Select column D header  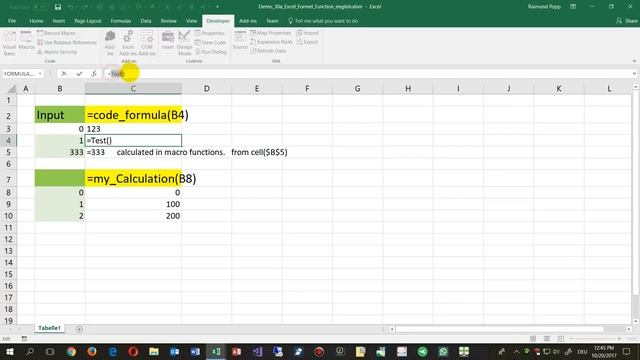(x=207, y=89)
